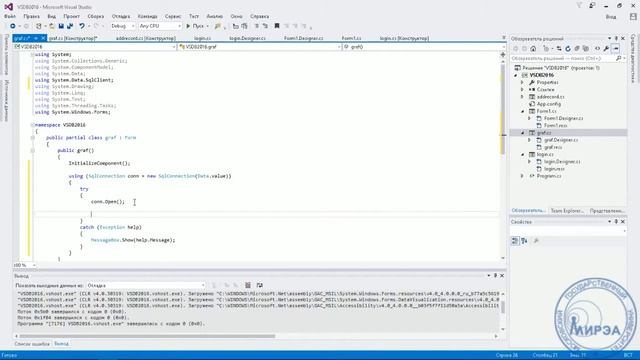This screenshot has width=640, height=360.
Task: Open the Файл menu
Action: (10, 16)
